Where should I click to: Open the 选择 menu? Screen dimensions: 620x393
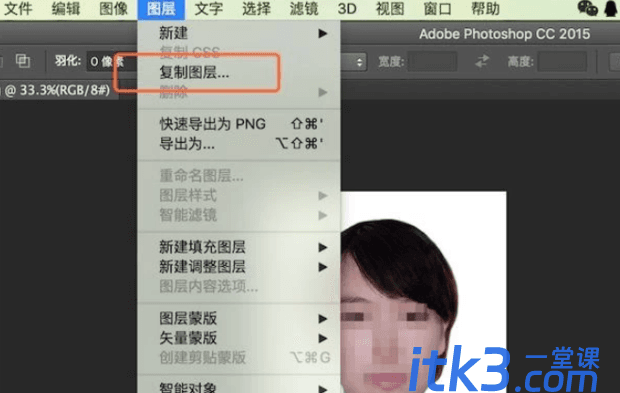256,9
